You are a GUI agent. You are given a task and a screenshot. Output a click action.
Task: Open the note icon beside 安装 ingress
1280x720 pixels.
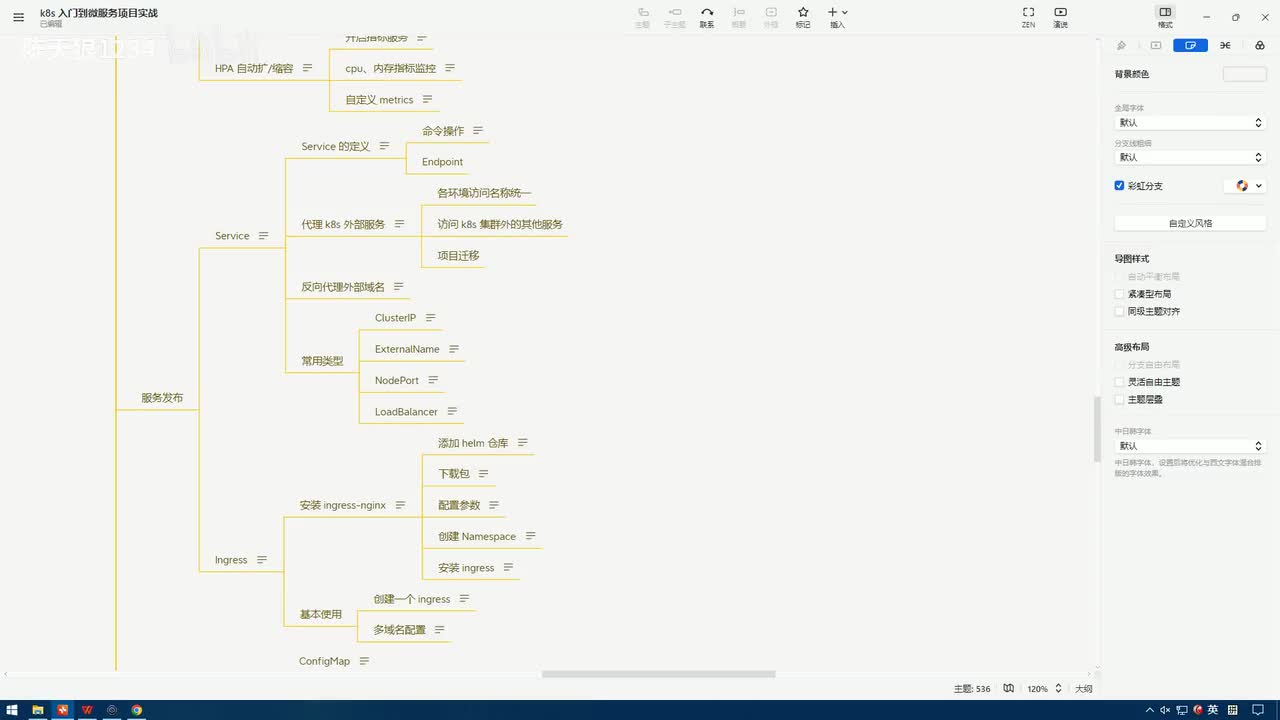(x=508, y=567)
